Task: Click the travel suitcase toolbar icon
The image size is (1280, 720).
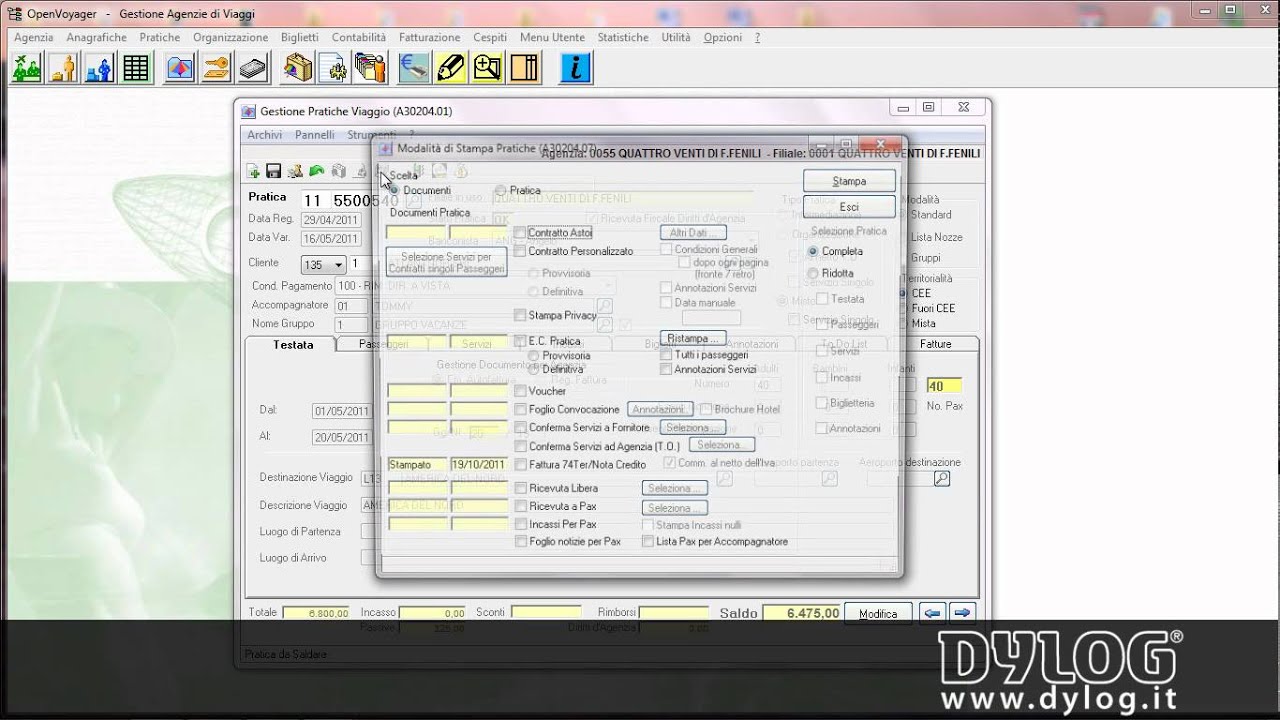Action: (x=297, y=68)
